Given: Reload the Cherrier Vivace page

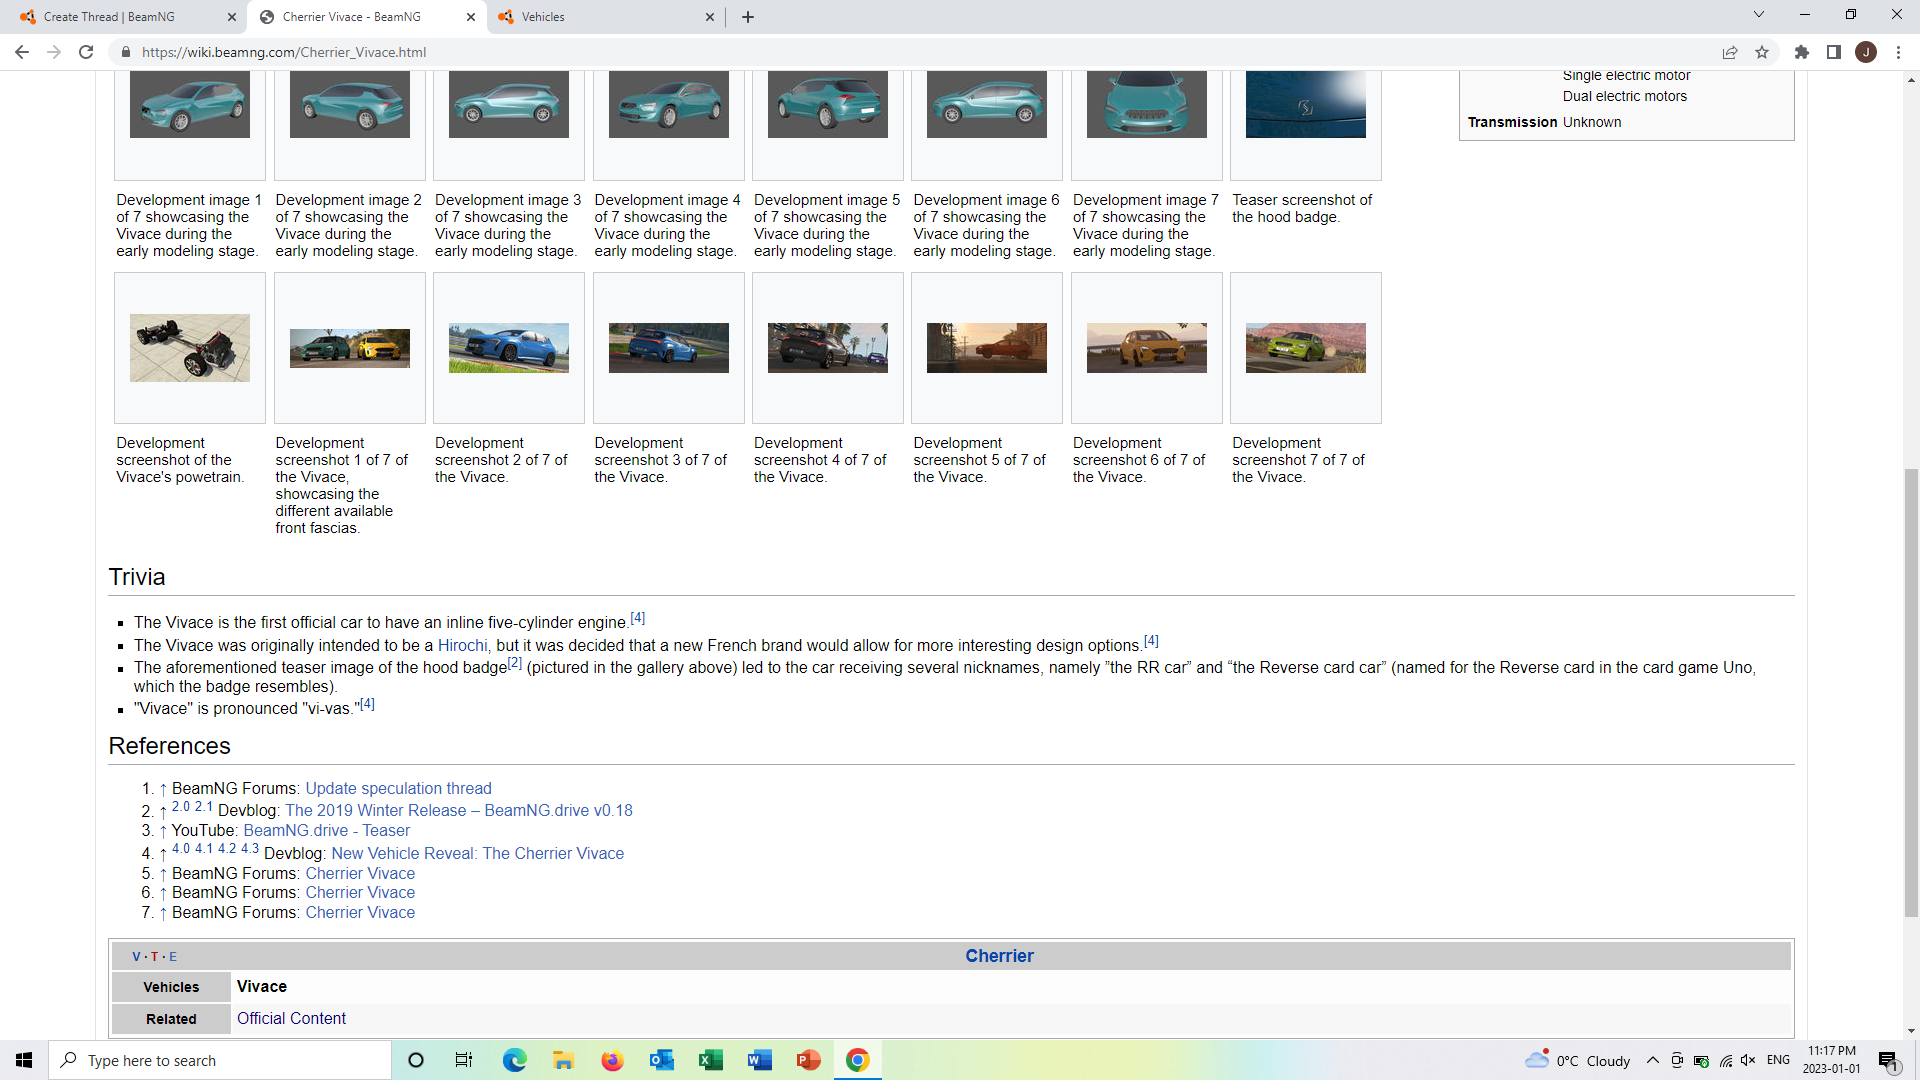Looking at the screenshot, I should tap(86, 52).
